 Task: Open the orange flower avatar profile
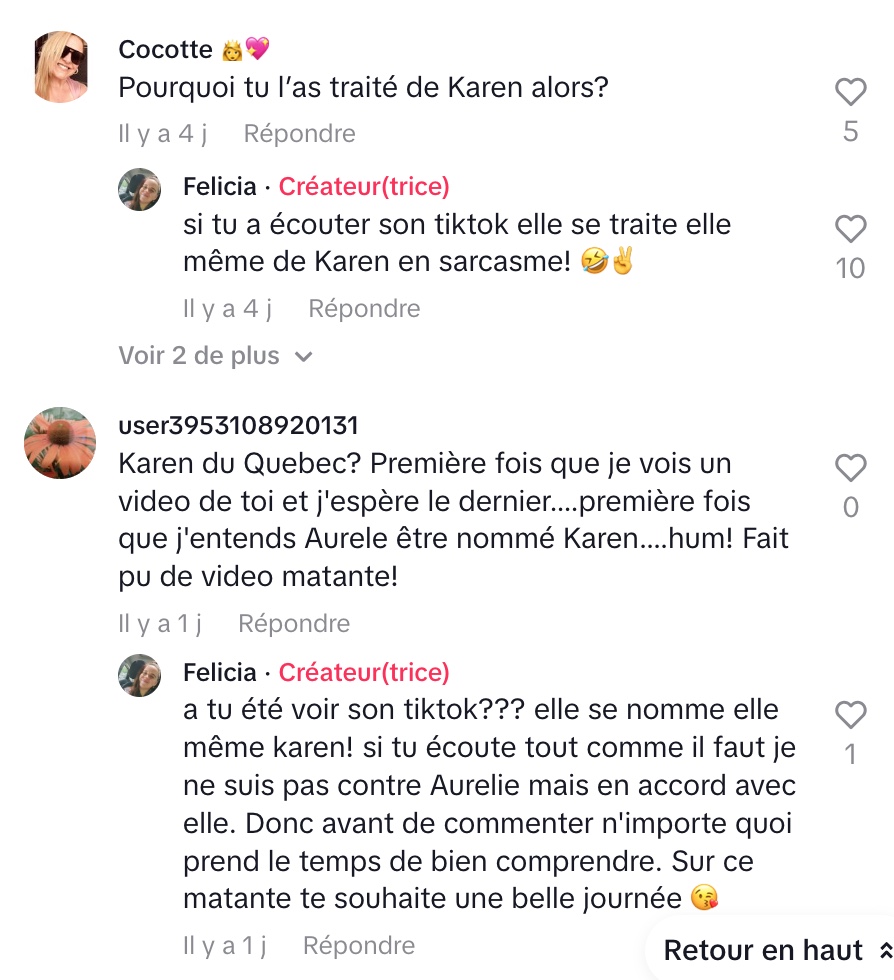pos(60,443)
